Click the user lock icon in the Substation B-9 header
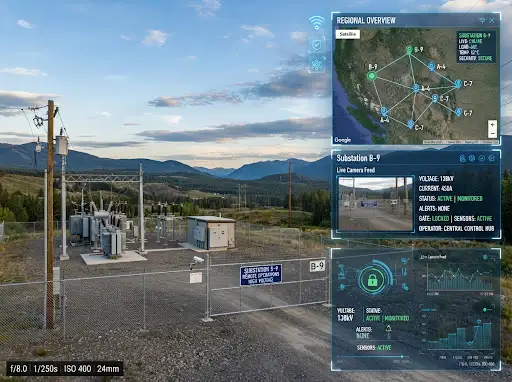This screenshot has height=382, width=512. 462,158
